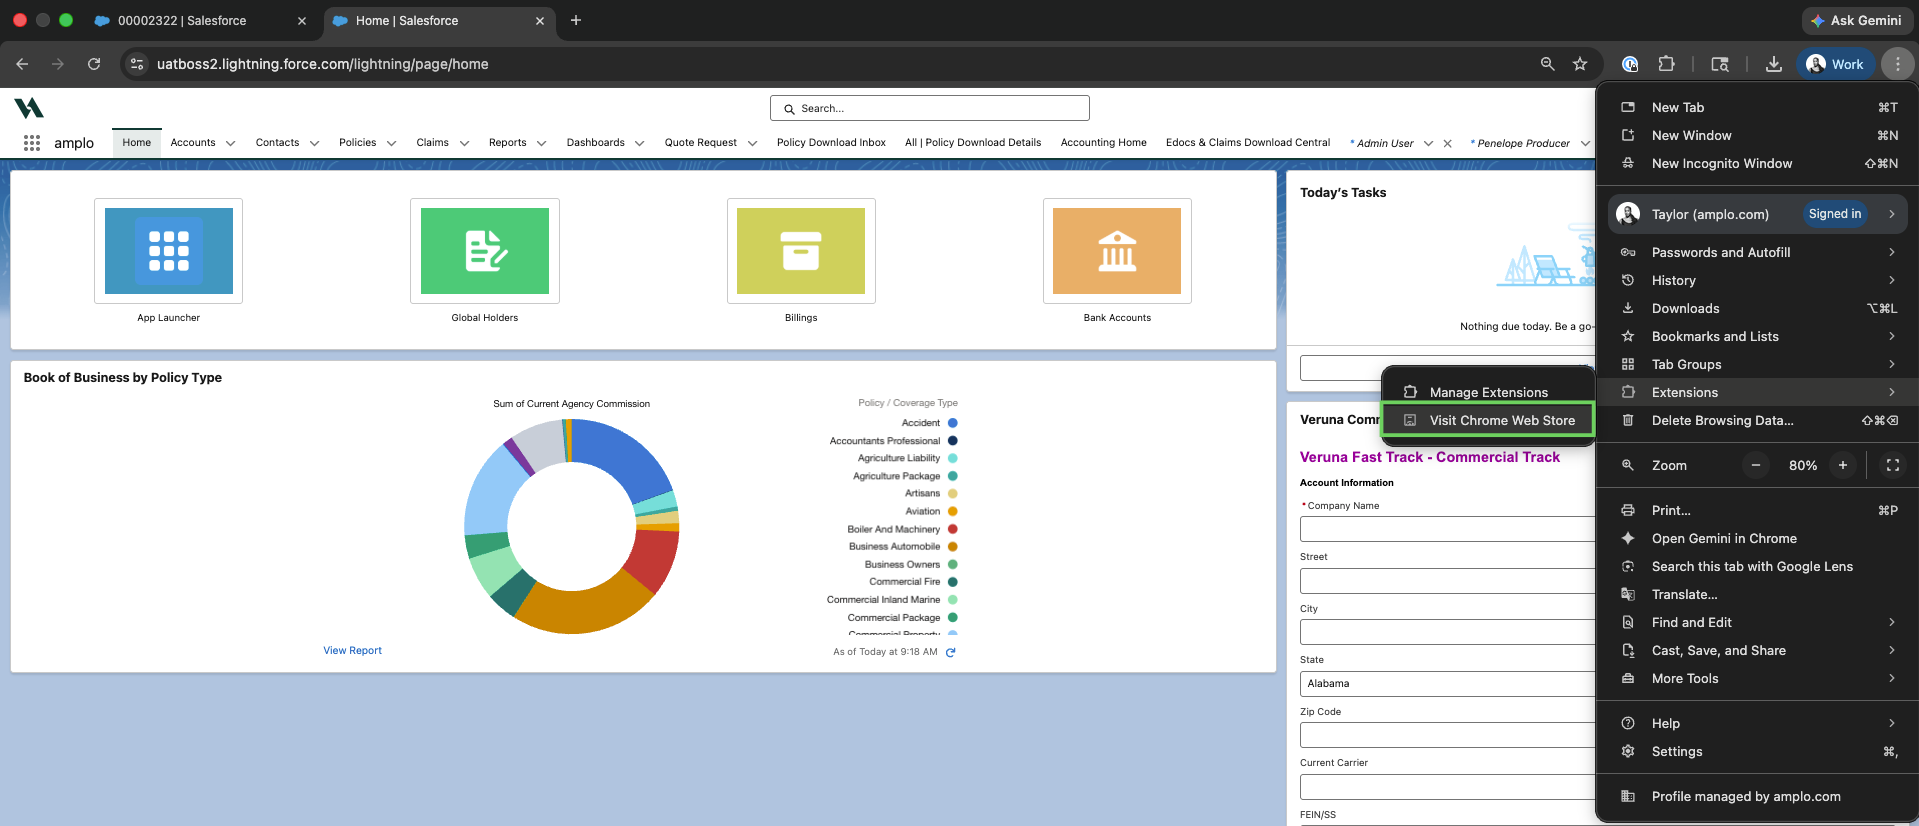Open Taylor (amplo.com) profile menu row
The width and height of the screenshot is (1919, 826).
(1757, 214)
